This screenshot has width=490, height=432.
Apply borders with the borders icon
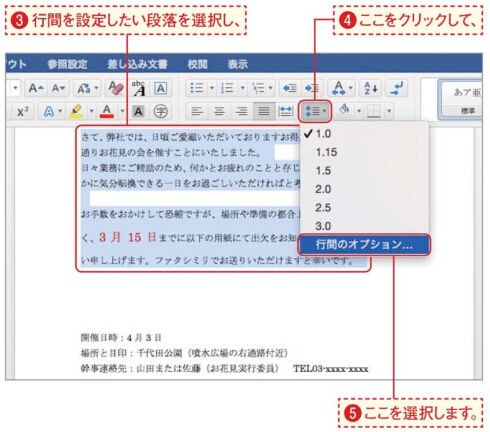click(374, 111)
